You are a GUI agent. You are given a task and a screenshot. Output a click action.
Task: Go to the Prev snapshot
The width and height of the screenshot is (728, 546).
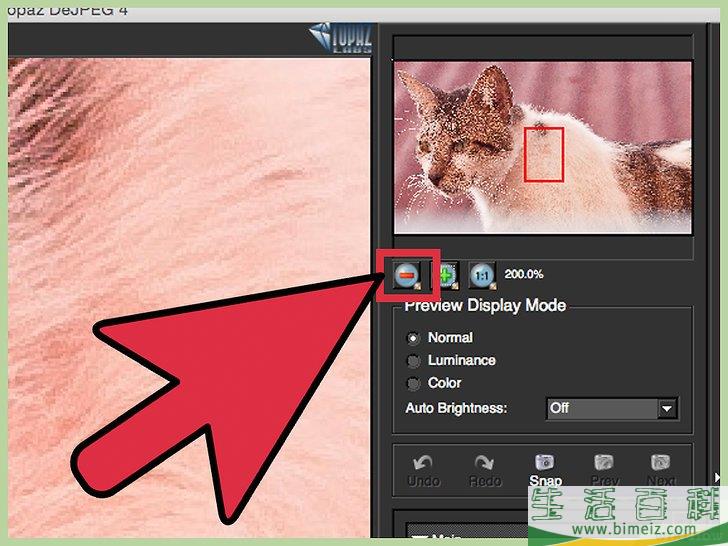[604, 471]
